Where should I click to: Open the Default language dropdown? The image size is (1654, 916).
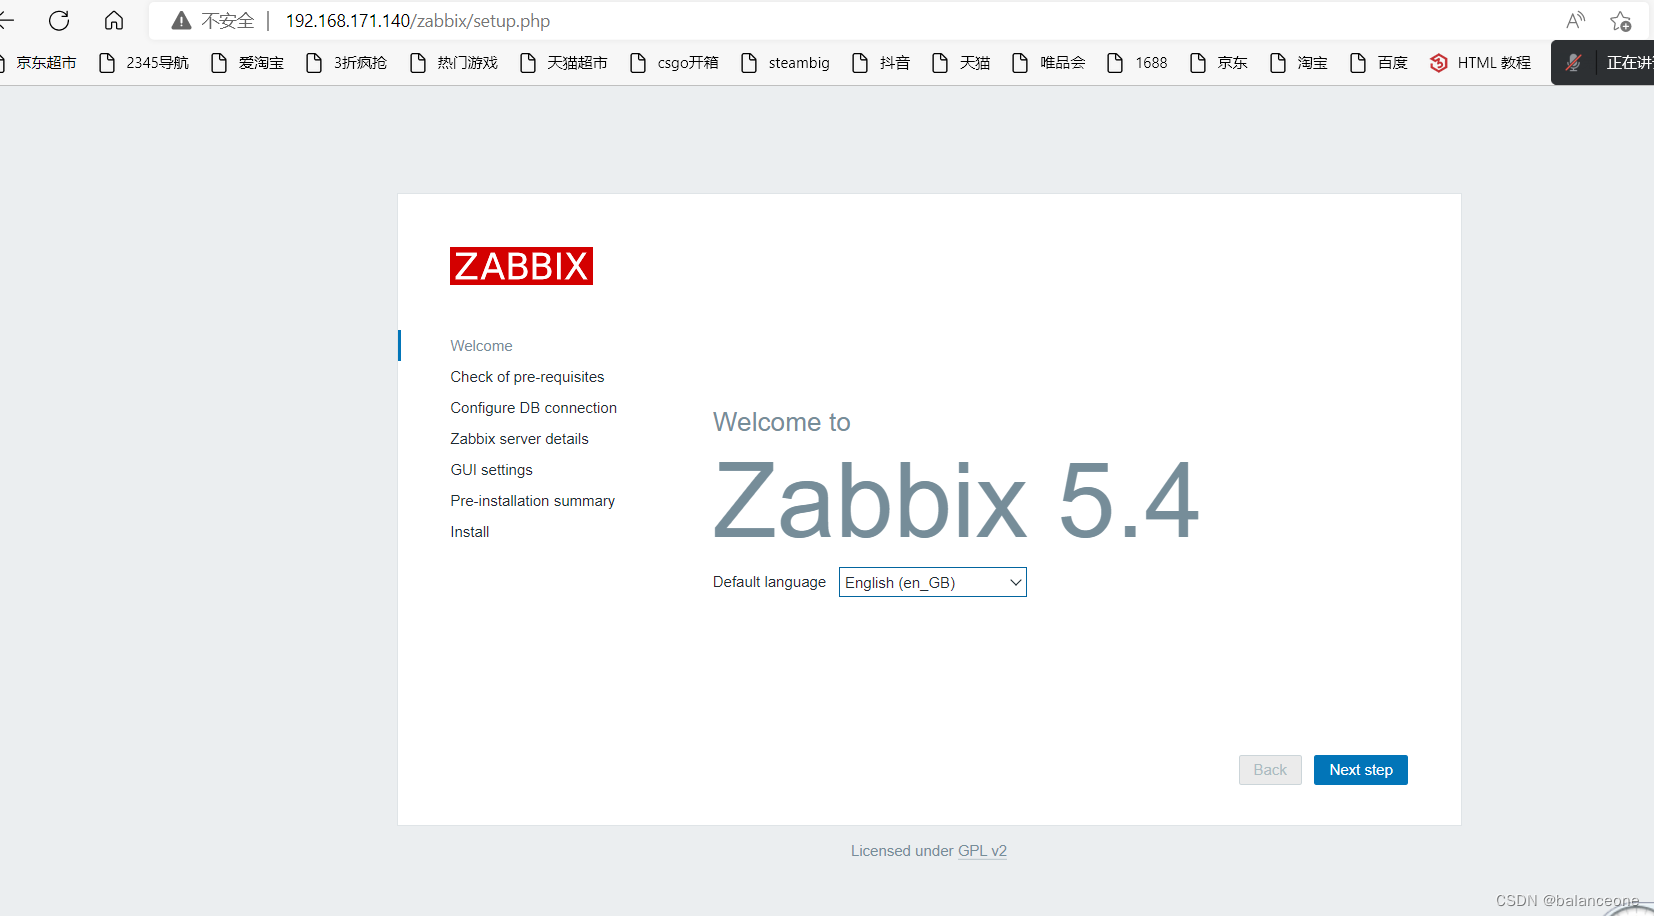point(933,582)
